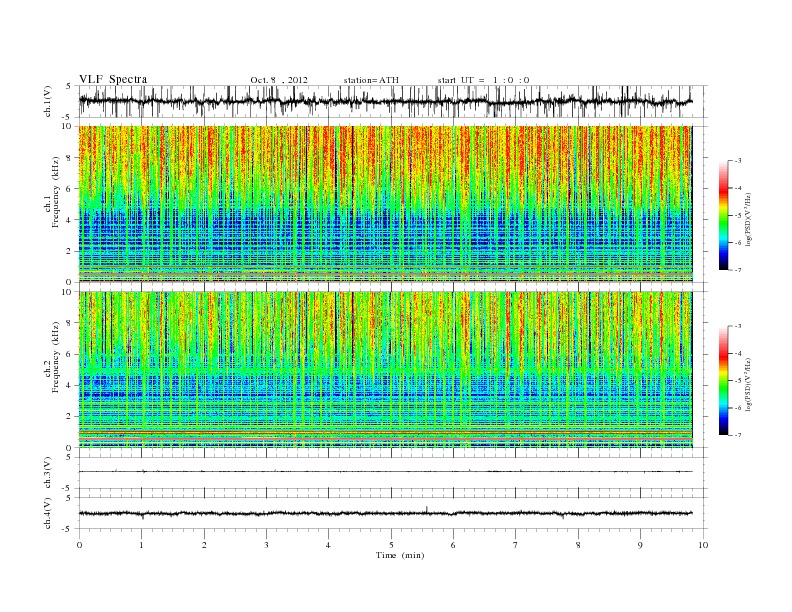Click the "station=ATH" header label
792x612 pixels.
pos(371,80)
